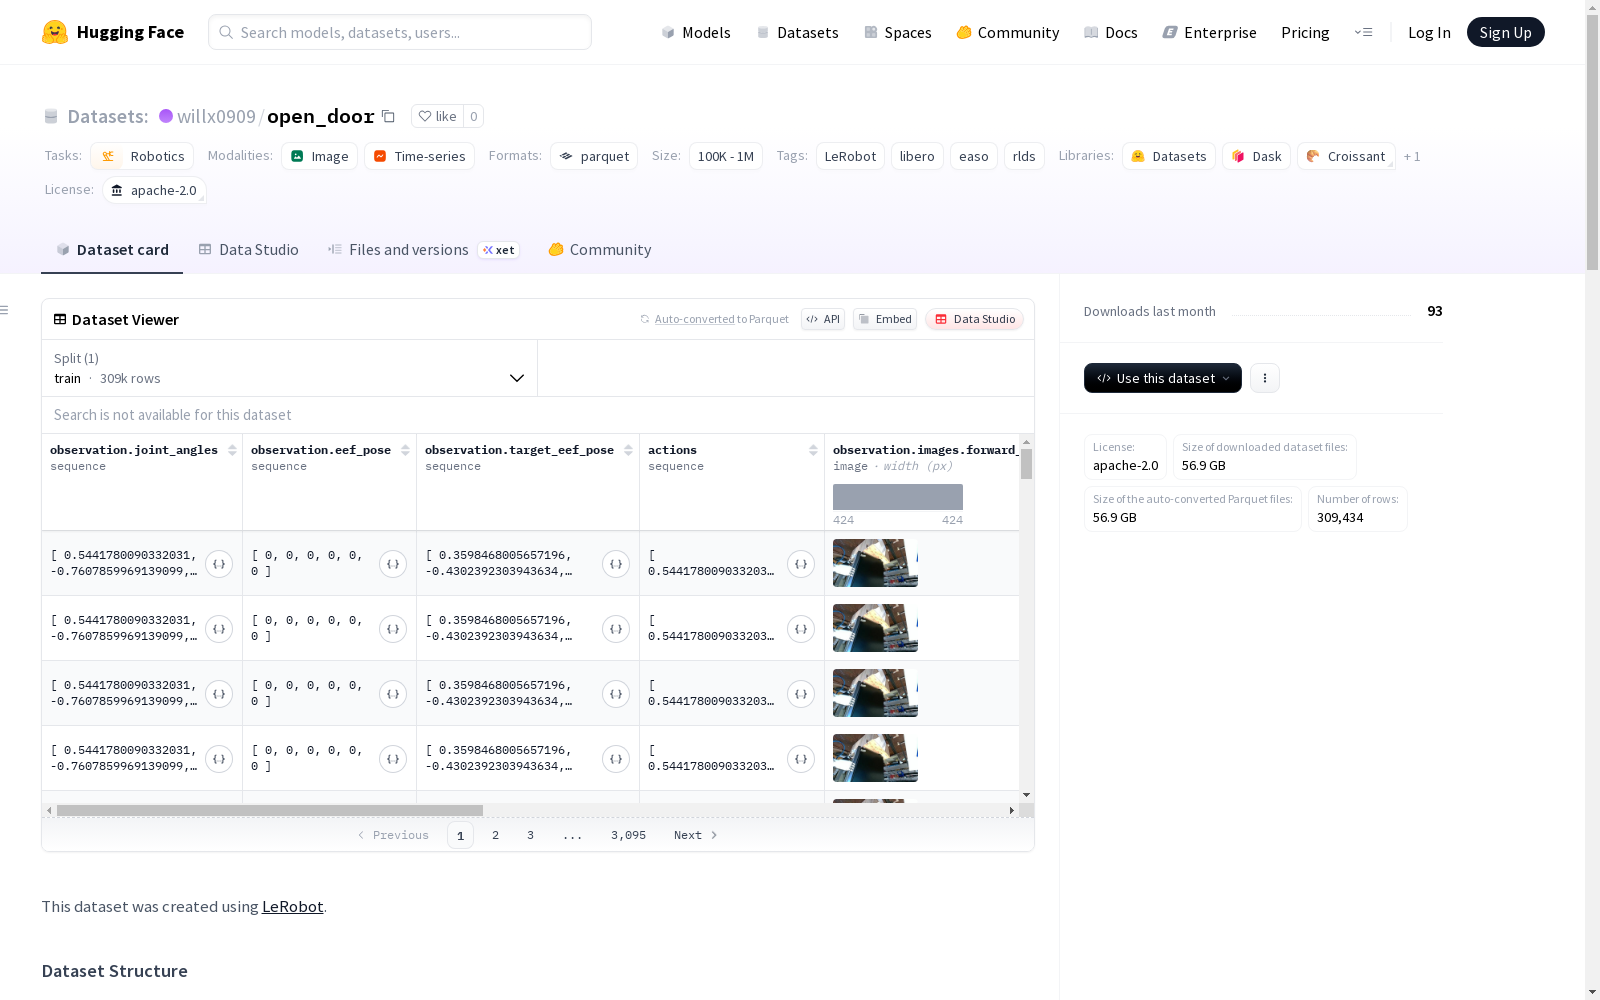Sort by observation.eef_pose column

tap(405, 450)
